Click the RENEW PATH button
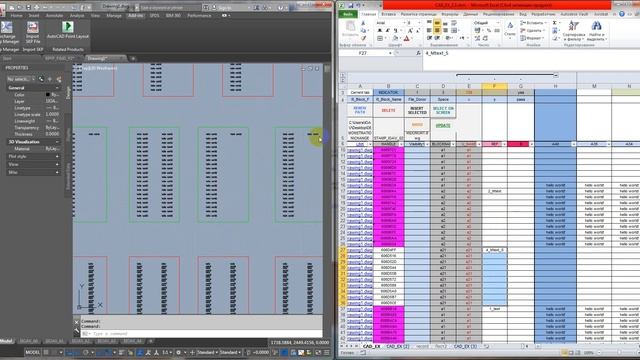Image resolution: width=640 pixels, height=360 pixels. (360, 110)
